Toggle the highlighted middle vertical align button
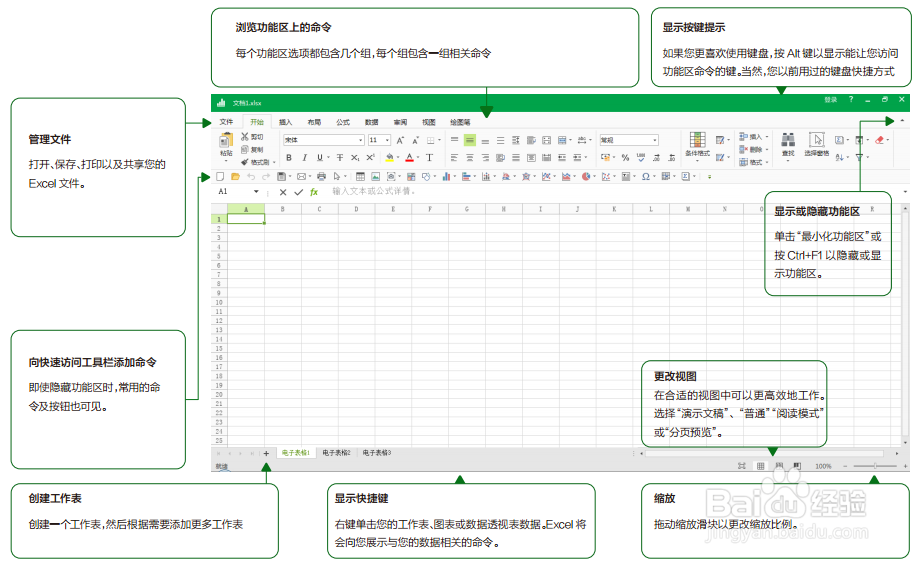 [469, 140]
